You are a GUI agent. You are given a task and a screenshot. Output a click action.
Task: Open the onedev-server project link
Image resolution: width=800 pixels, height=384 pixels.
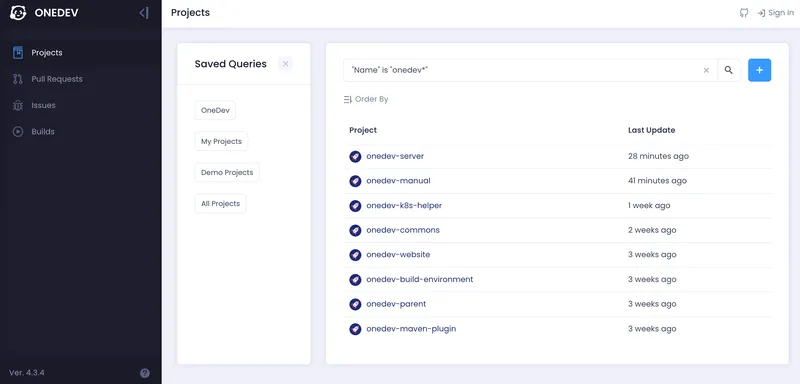tap(395, 156)
